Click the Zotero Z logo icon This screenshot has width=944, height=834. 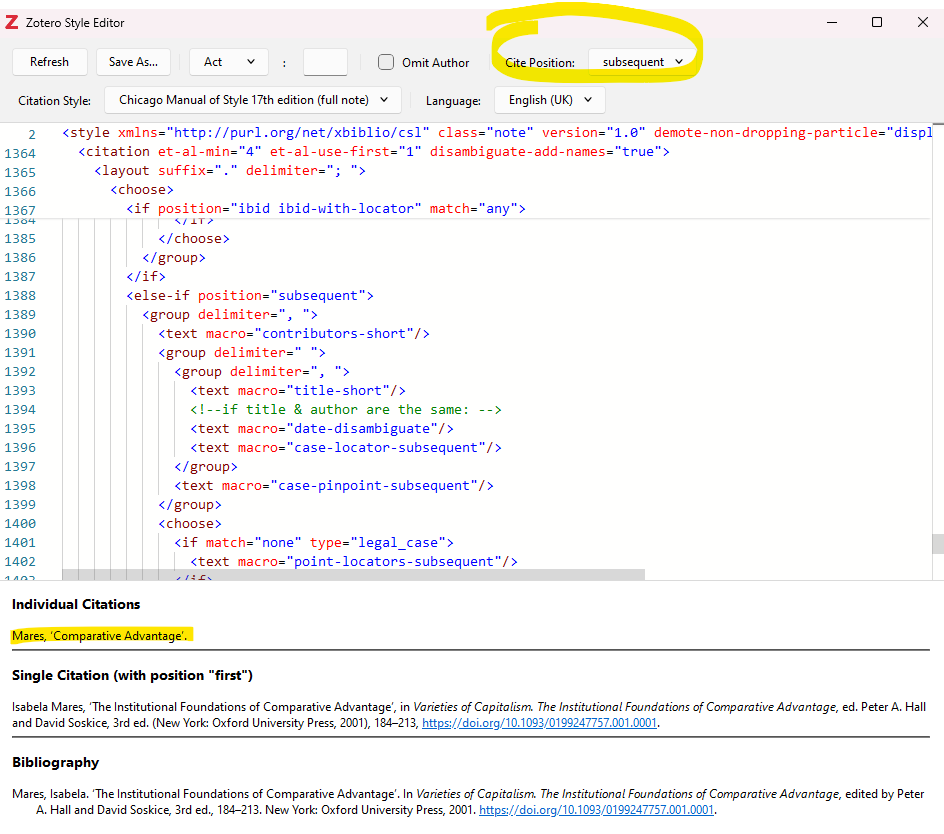pyautogui.click(x=11, y=23)
